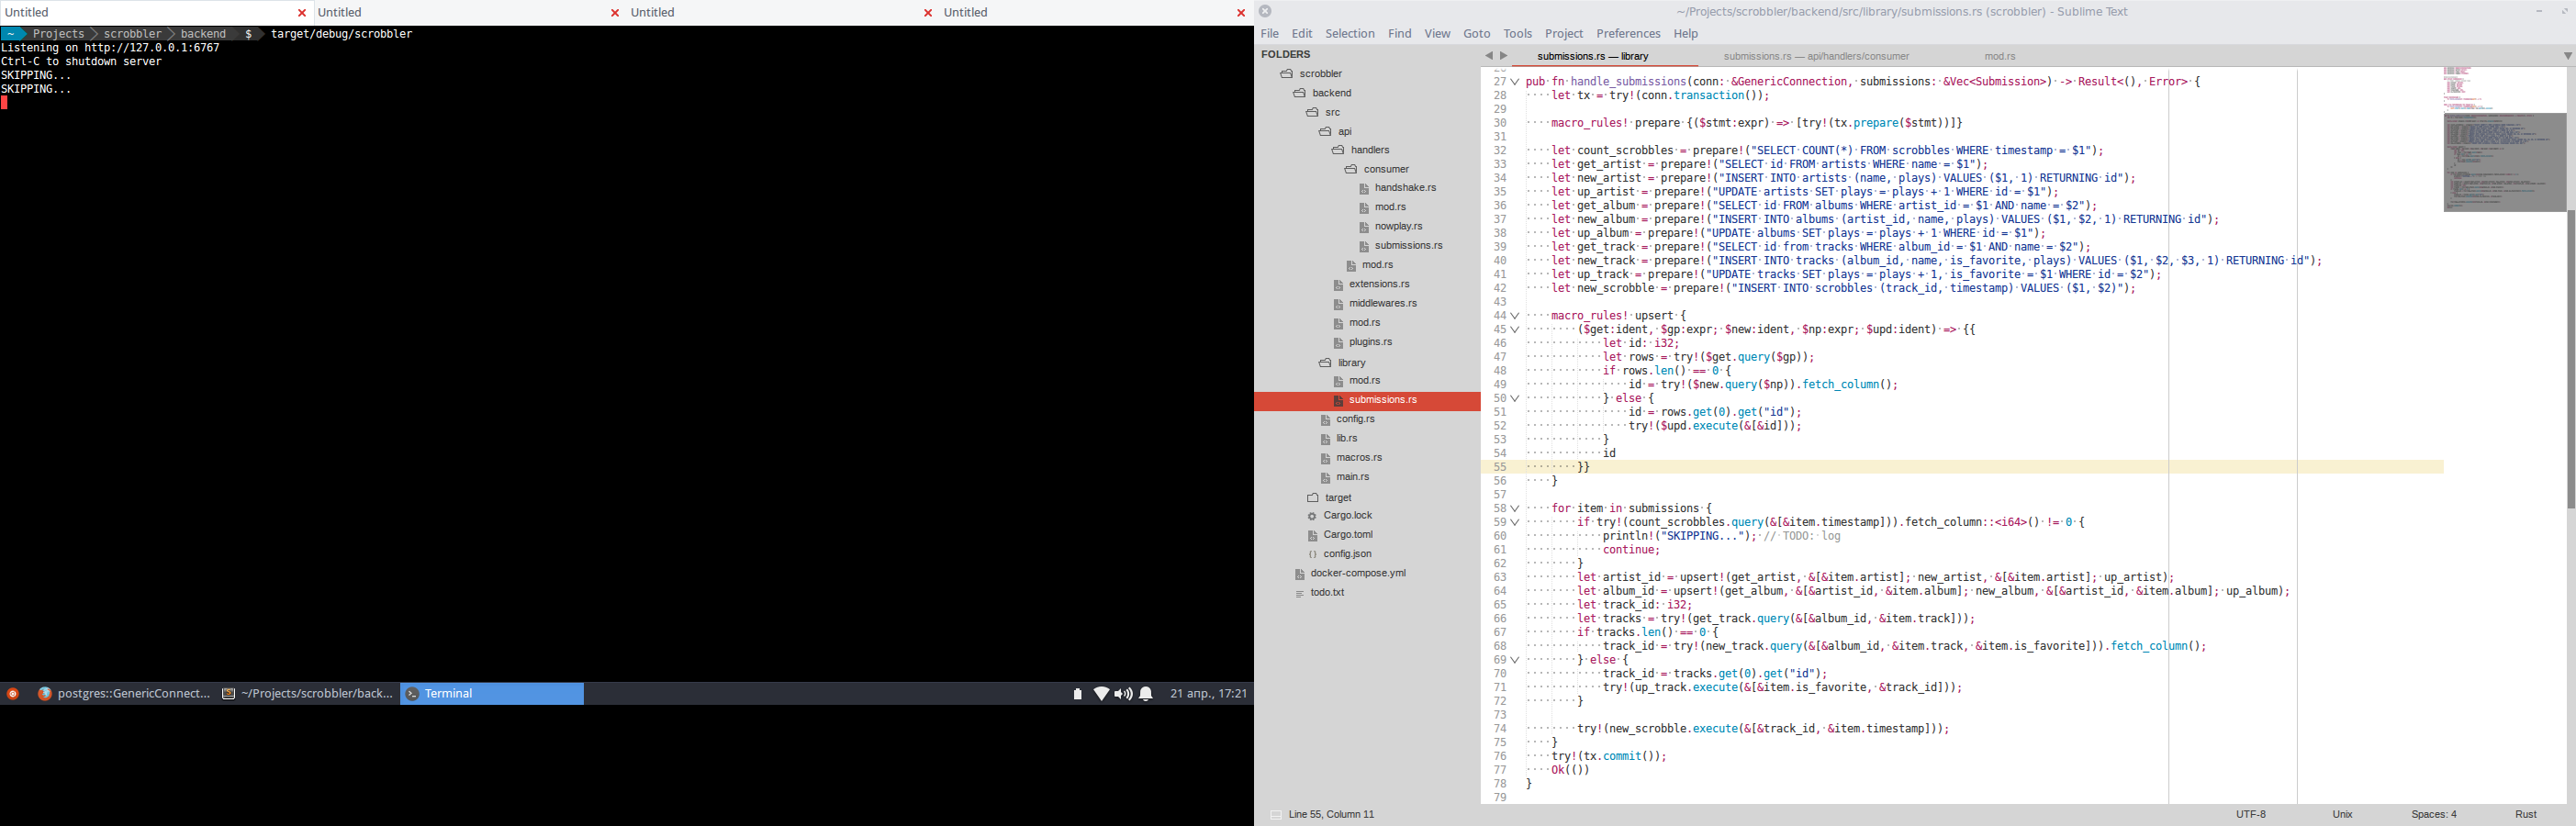
Task: Click the volume speaker icon
Action: tap(1123, 694)
